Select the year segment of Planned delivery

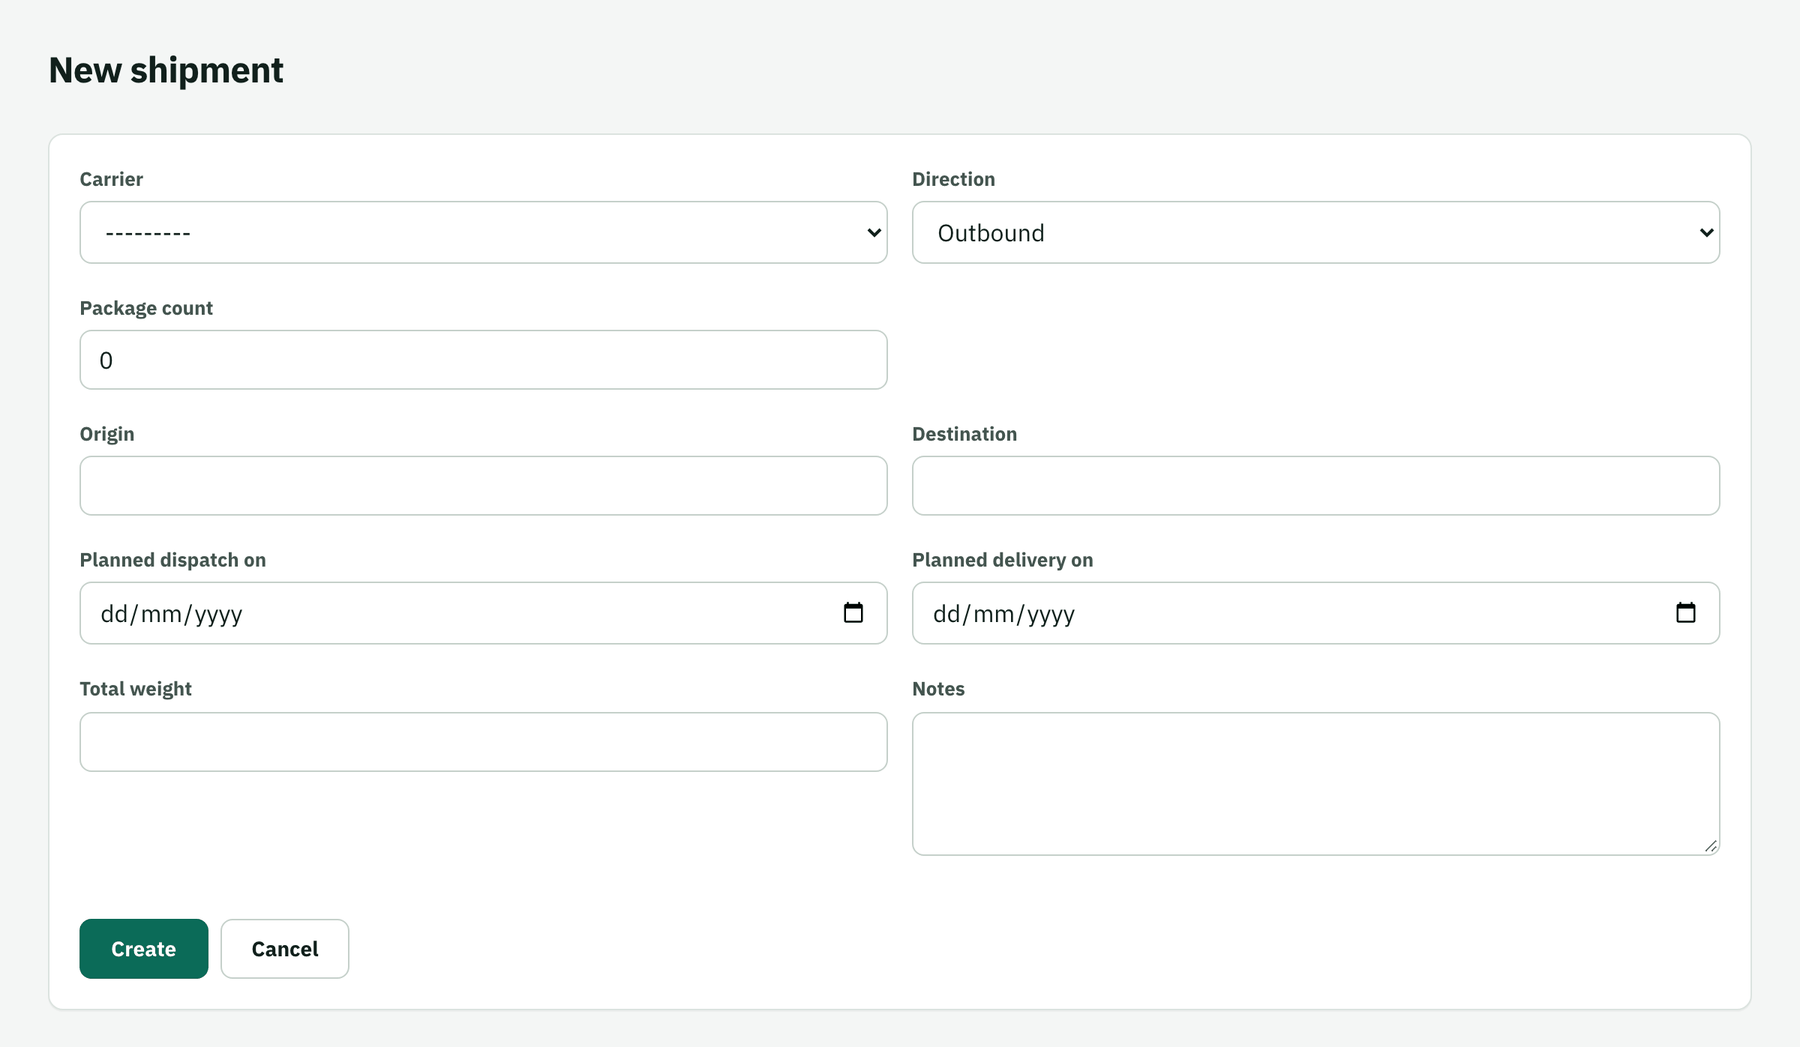[x=1050, y=614]
